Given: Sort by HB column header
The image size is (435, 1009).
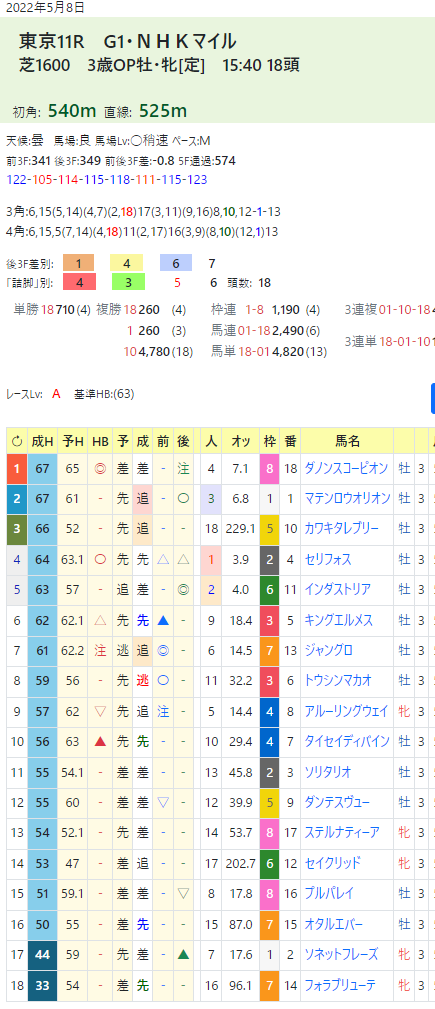Looking at the screenshot, I should point(100,441).
